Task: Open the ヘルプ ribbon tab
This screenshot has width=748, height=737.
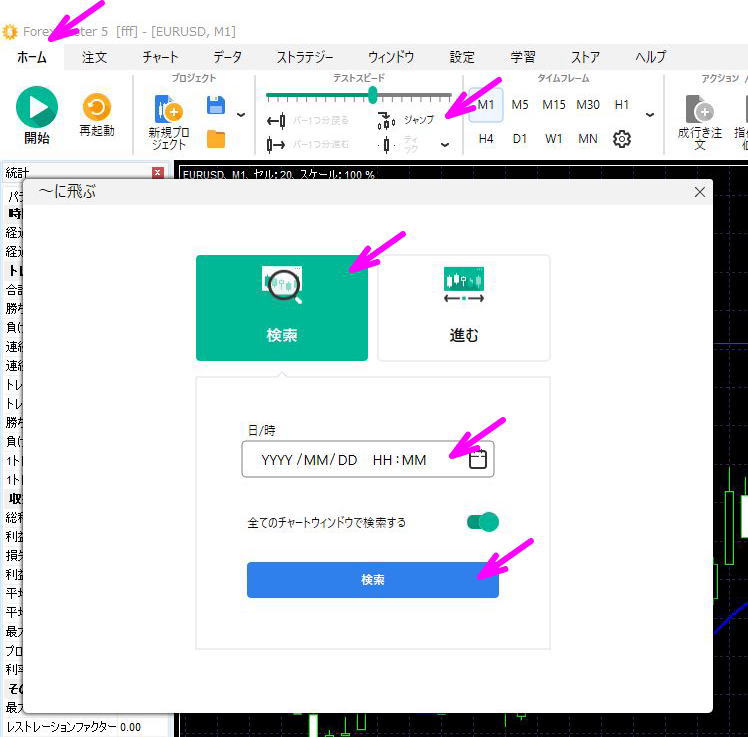Action: (650, 57)
